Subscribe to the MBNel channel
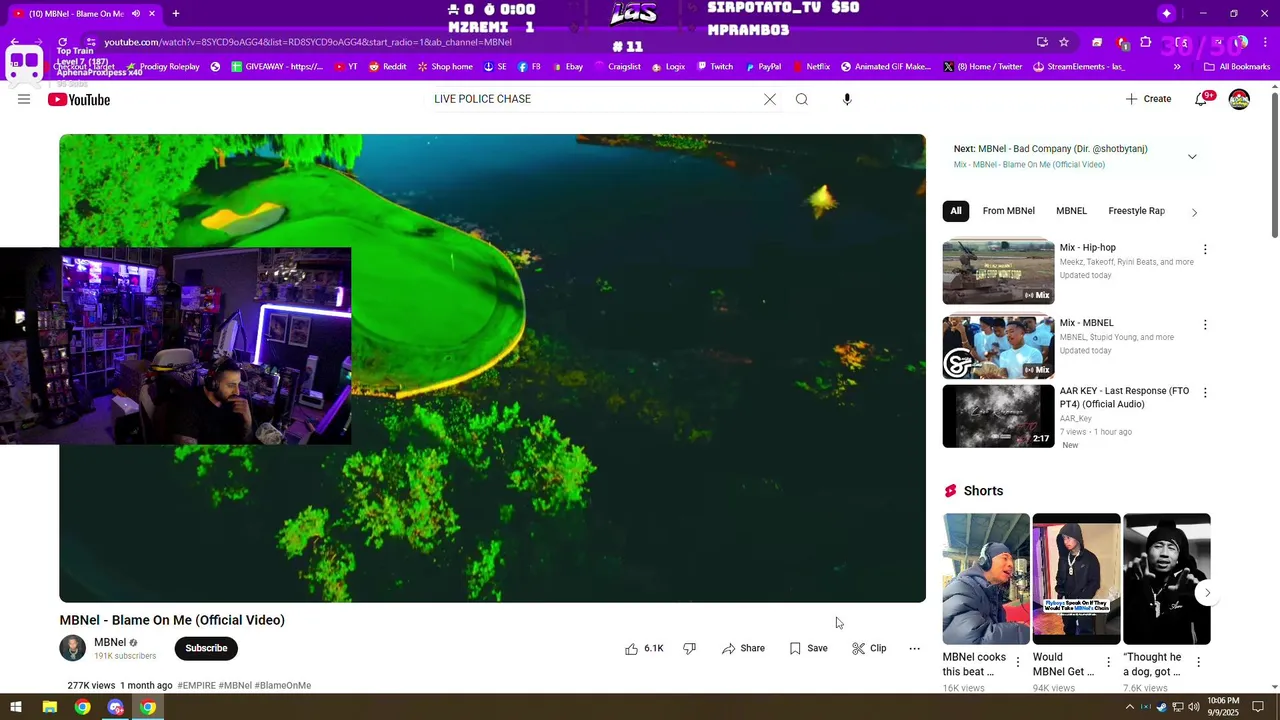Image resolution: width=1280 pixels, height=720 pixels. [x=206, y=648]
